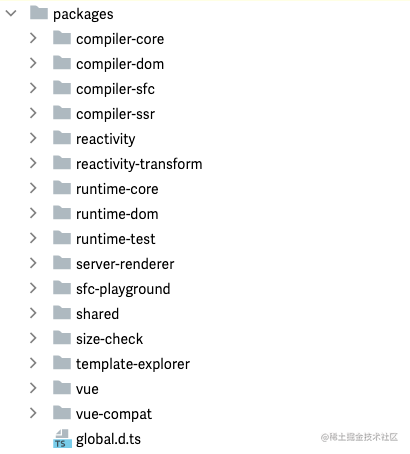Collapse the packages folder chevron
410x454 pixels.
click(x=11, y=13)
